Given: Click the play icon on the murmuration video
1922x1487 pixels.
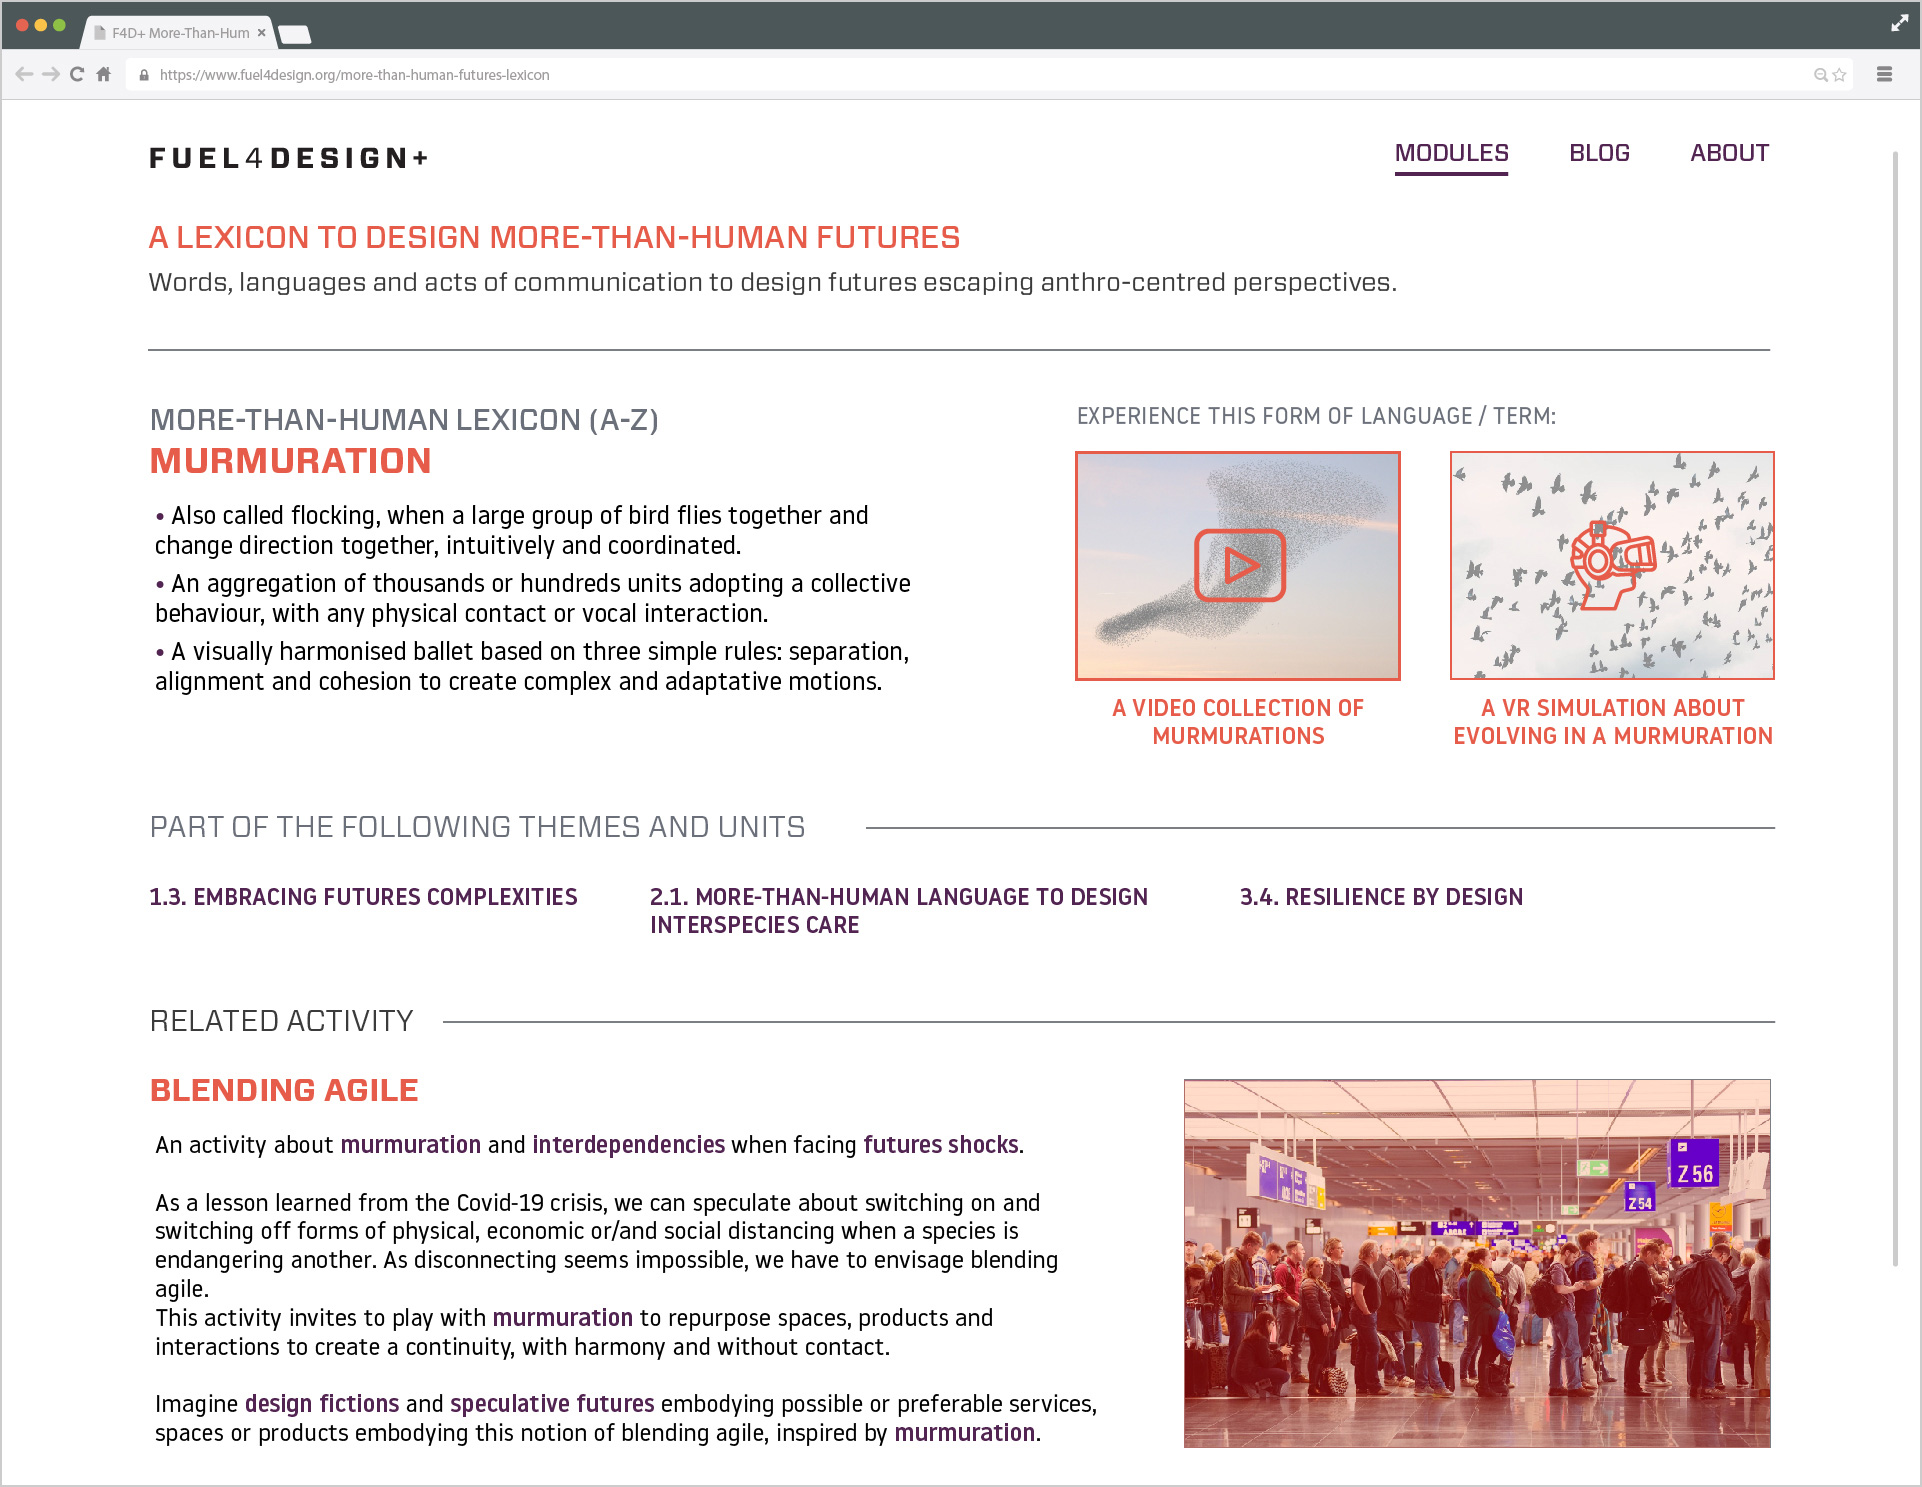Looking at the screenshot, I should 1238,566.
